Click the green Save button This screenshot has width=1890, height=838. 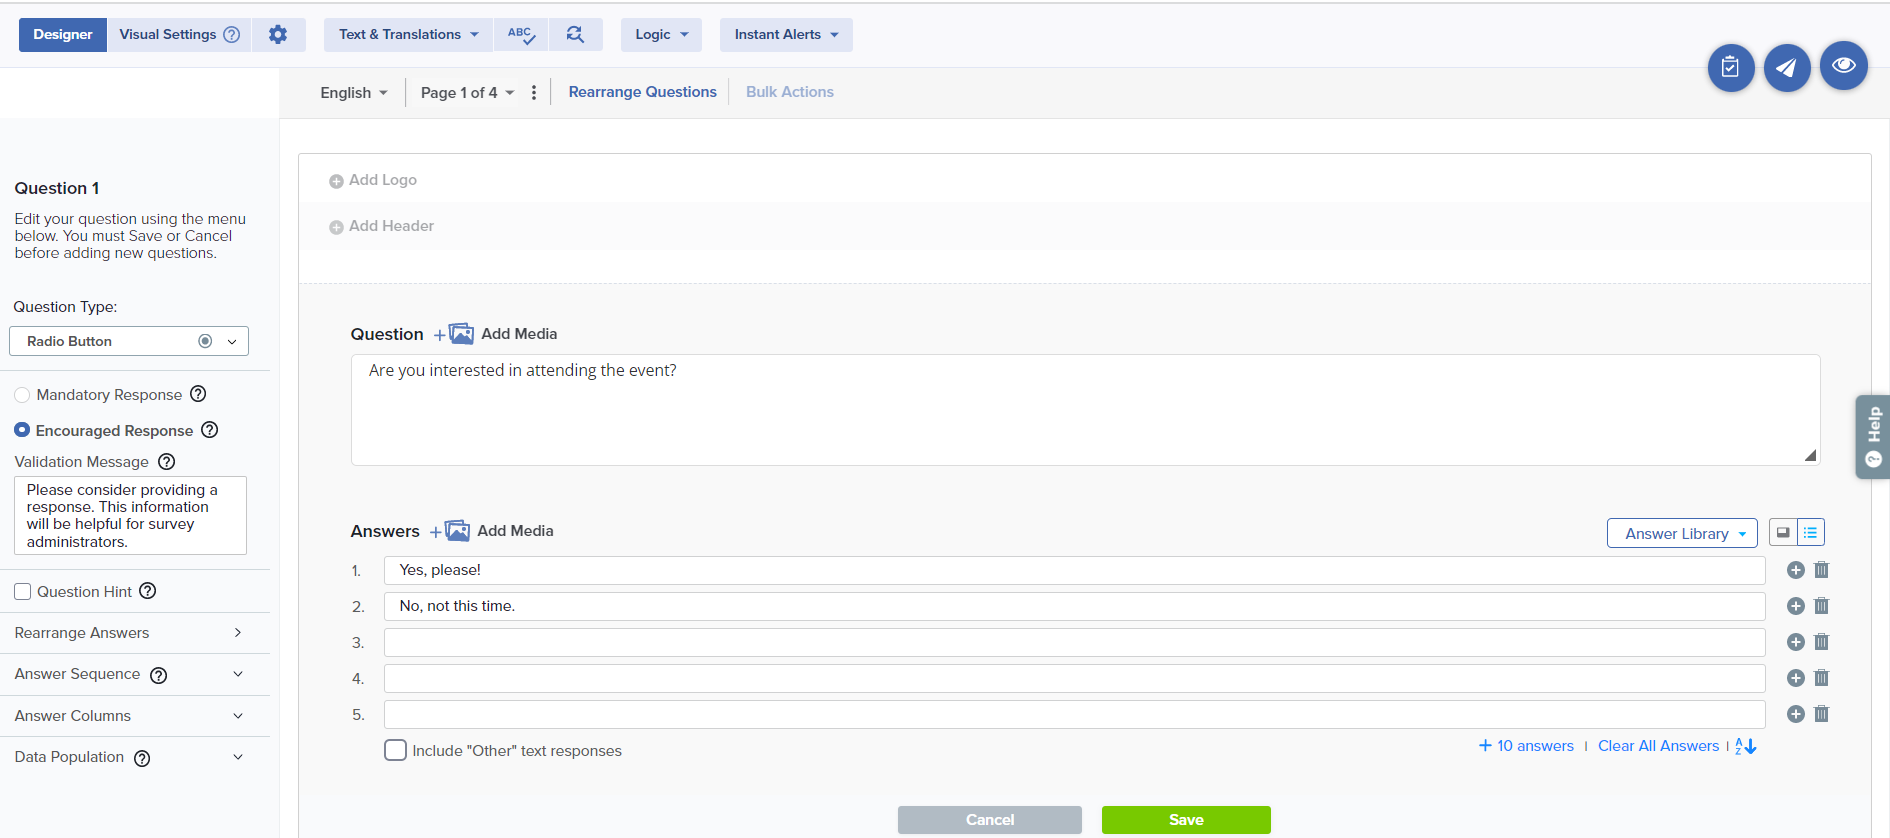click(1185, 820)
